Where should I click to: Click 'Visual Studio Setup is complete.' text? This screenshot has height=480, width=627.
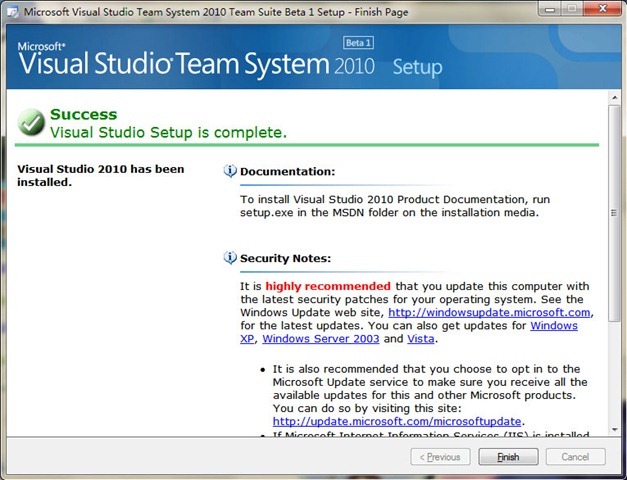point(168,132)
